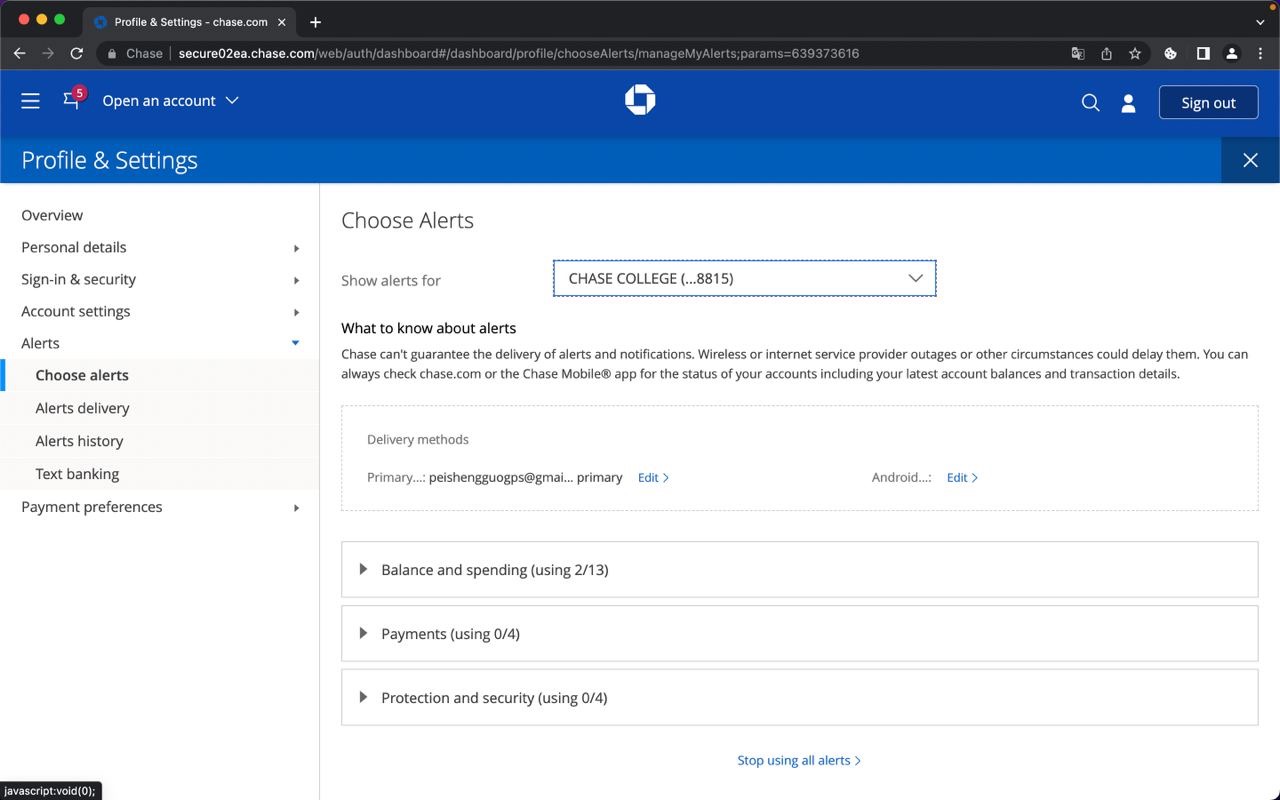The width and height of the screenshot is (1280, 800).
Task: Click the browser share icon
Action: click(x=1106, y=54)
